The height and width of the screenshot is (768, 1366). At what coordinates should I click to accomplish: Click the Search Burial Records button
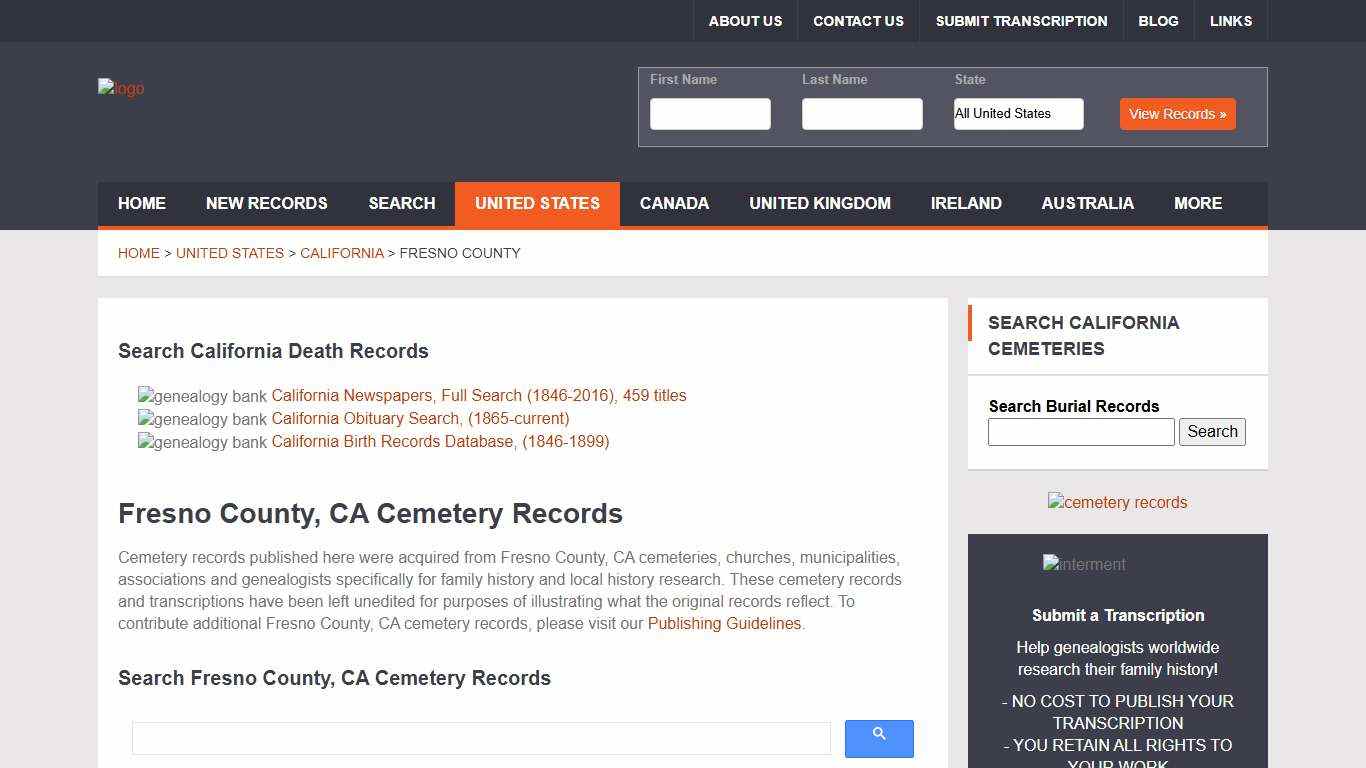[x=1212, y=431]
